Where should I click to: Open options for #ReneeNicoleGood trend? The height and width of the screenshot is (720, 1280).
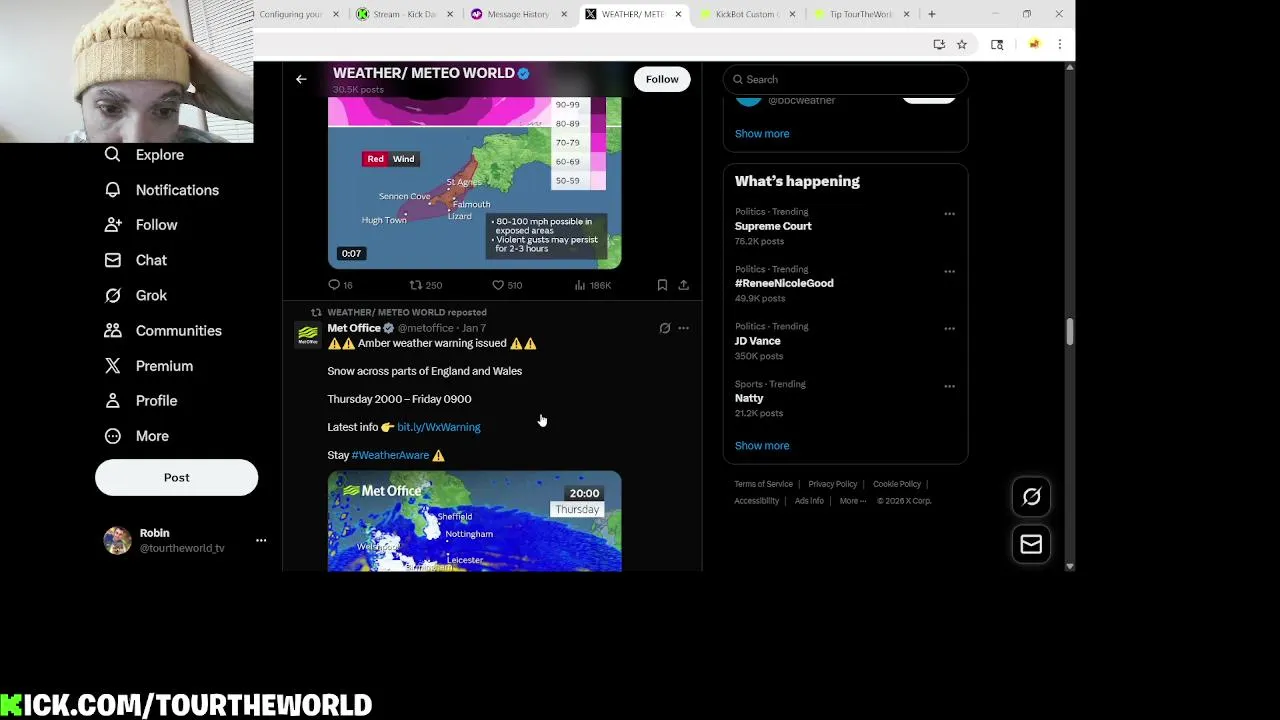point(949,271)
